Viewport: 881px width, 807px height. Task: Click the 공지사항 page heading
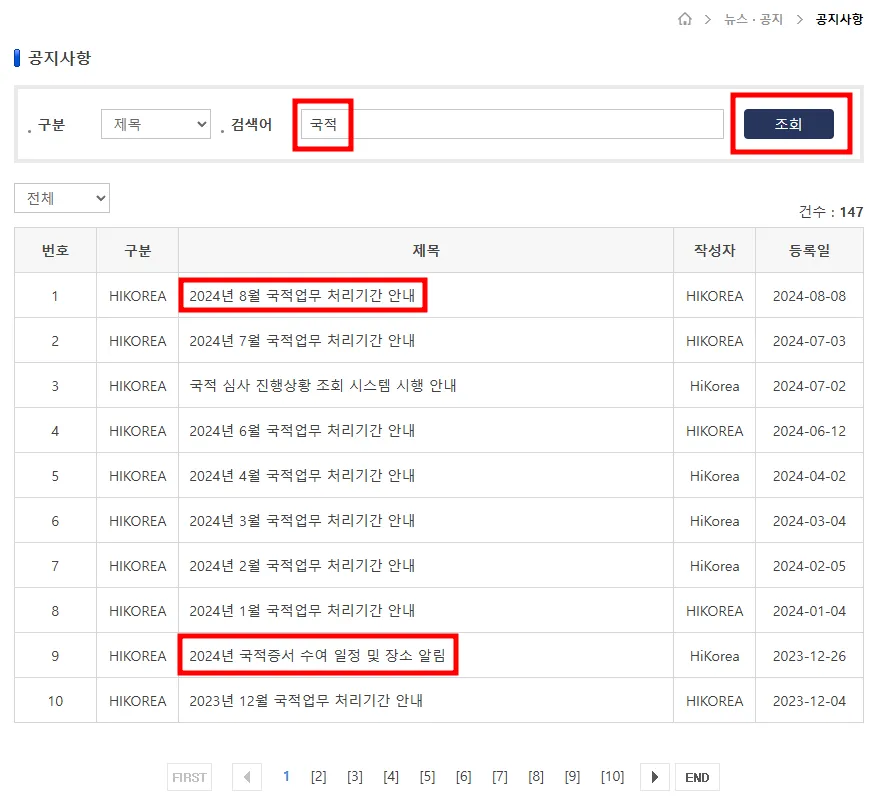pos(59,58)
